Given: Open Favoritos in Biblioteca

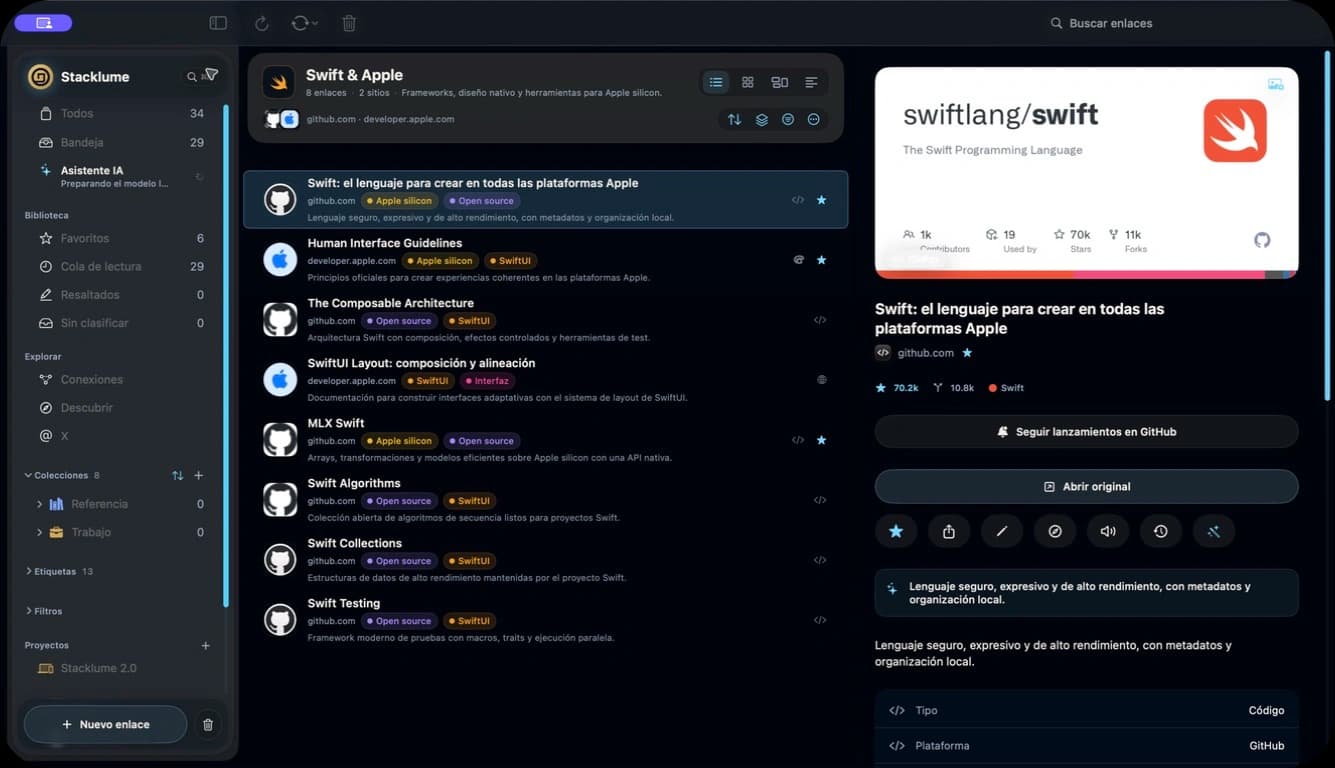Looking at the screenshot, I should click(x=121, y=238).
